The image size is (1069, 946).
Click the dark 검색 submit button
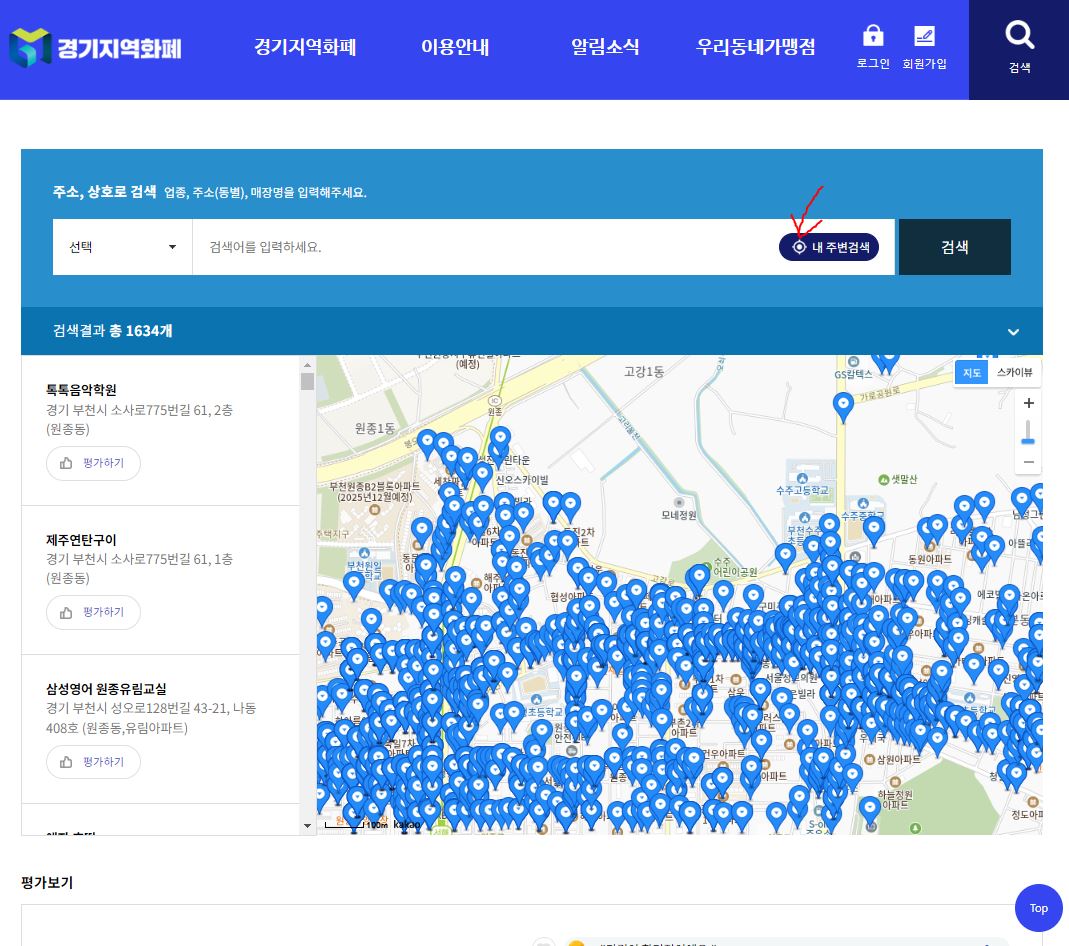(x=954, y=247)
